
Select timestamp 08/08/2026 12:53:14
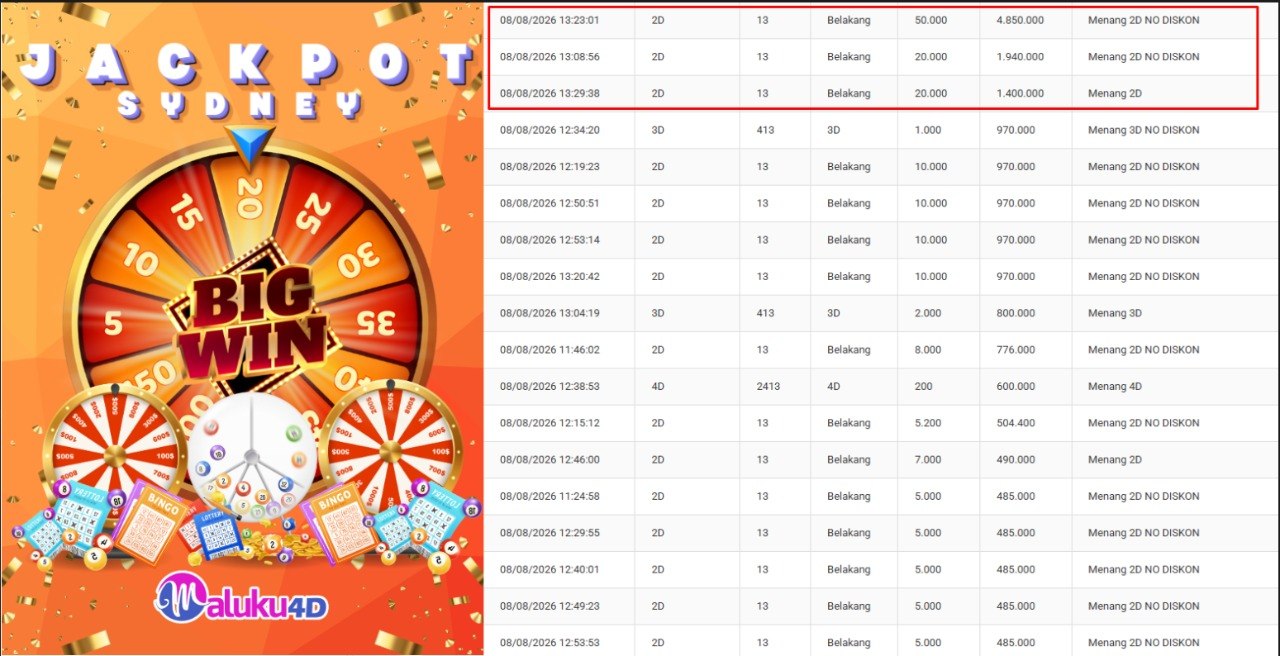[x=549, y=240]
